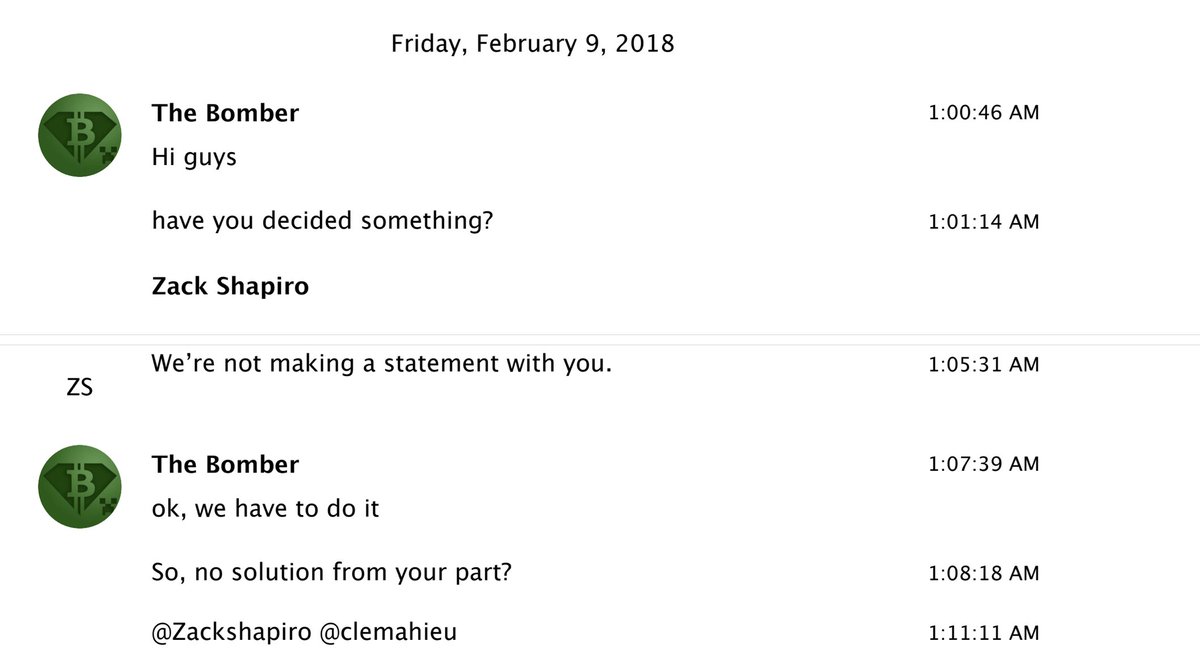
Task: Click the Friday, February 9, 2018 date header
Action: coord(532,44)
